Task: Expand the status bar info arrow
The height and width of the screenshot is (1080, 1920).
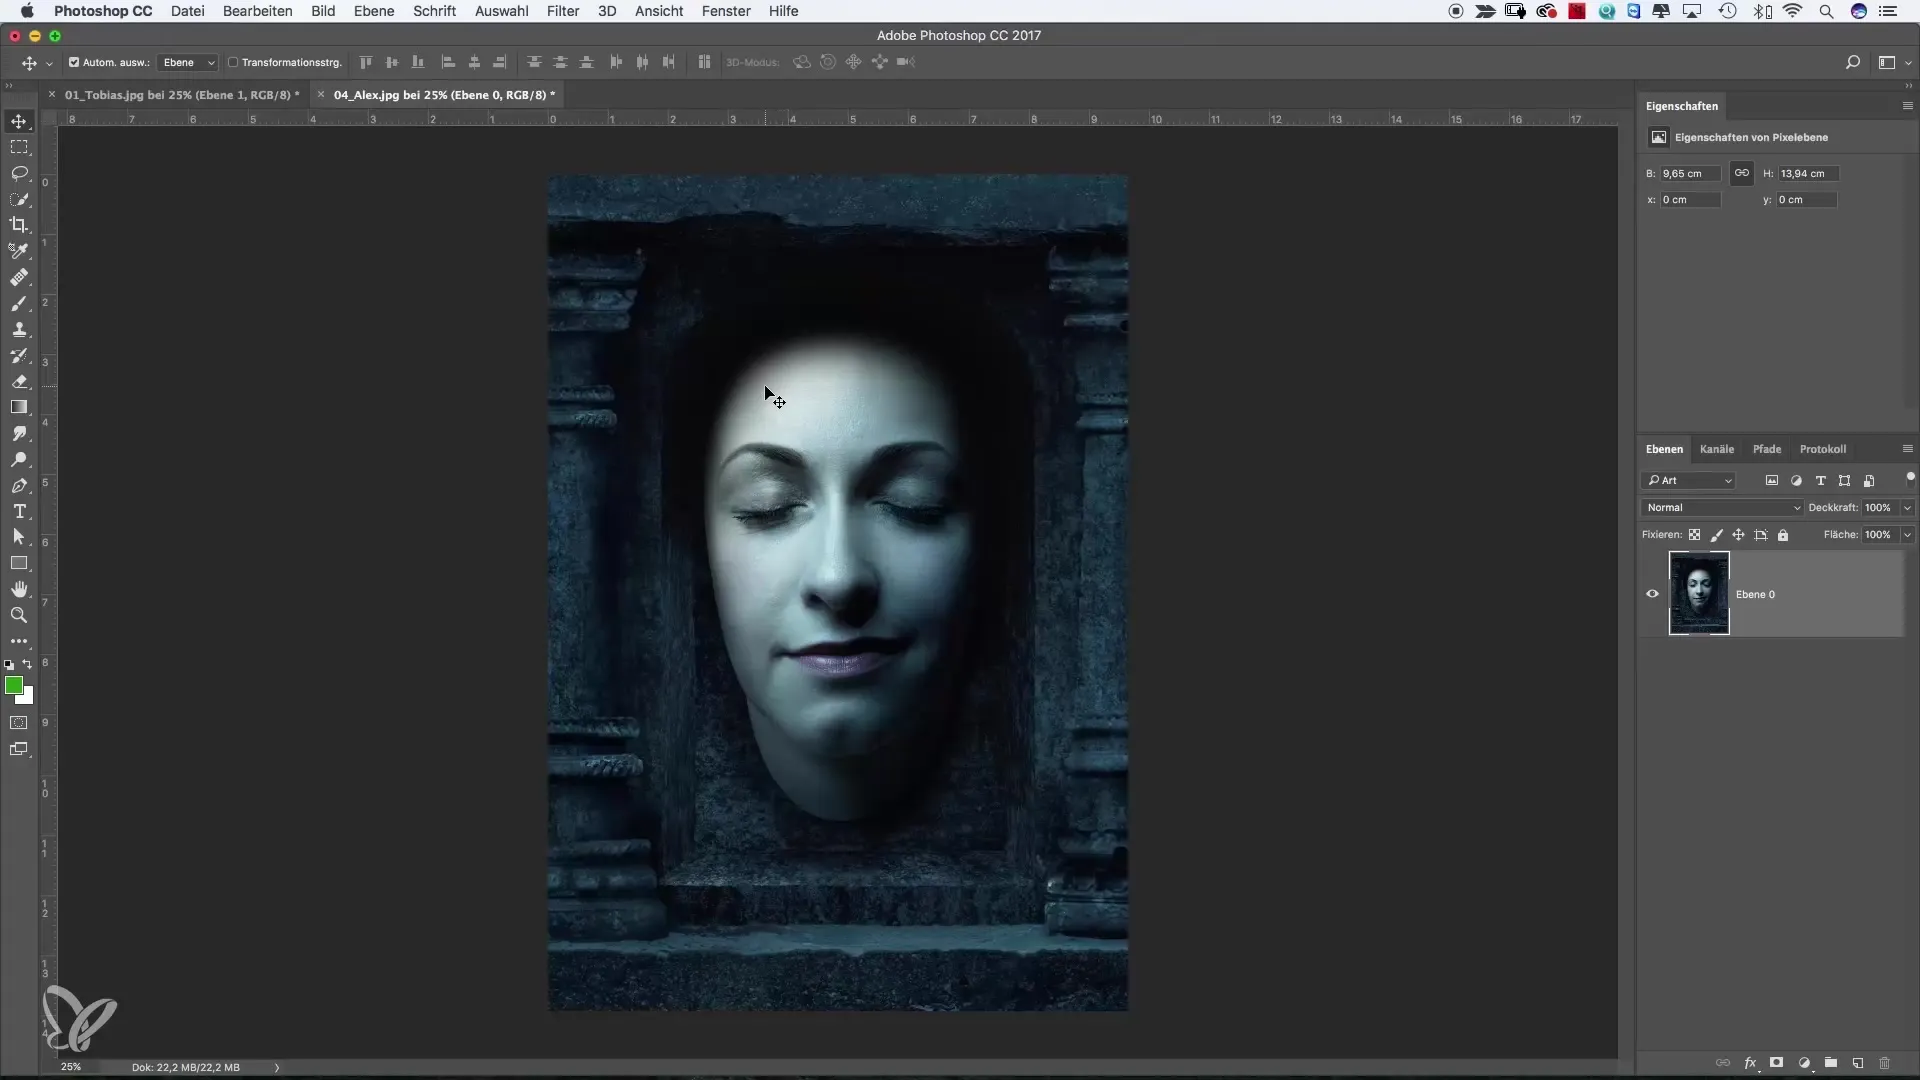Action: (277, 1067)
